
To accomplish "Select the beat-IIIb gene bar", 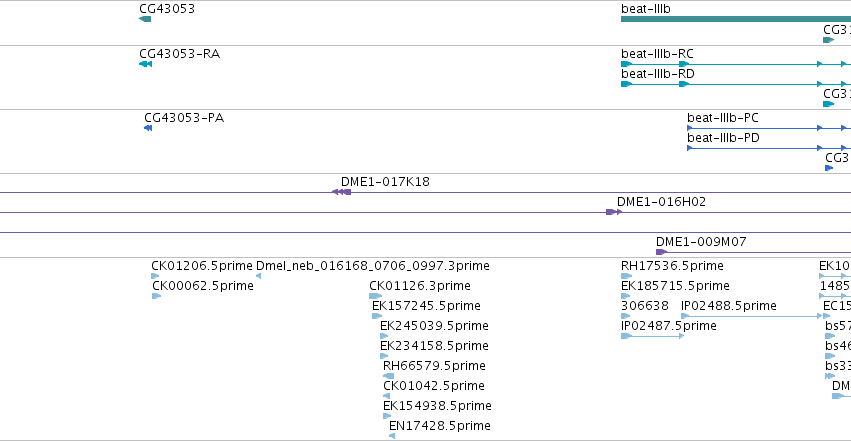I will tap(736, 19).
